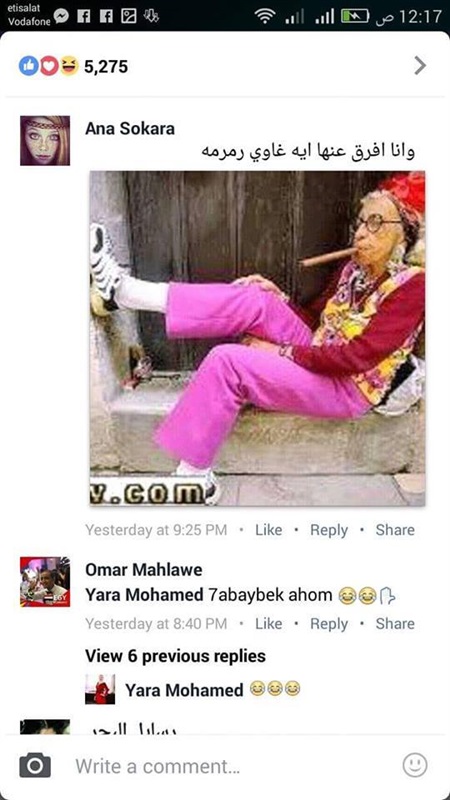The height and width of the screenshot is (800, 450).
Task: Reply to Omar Mahlawe's comment
Action: (x=329, y=623)
